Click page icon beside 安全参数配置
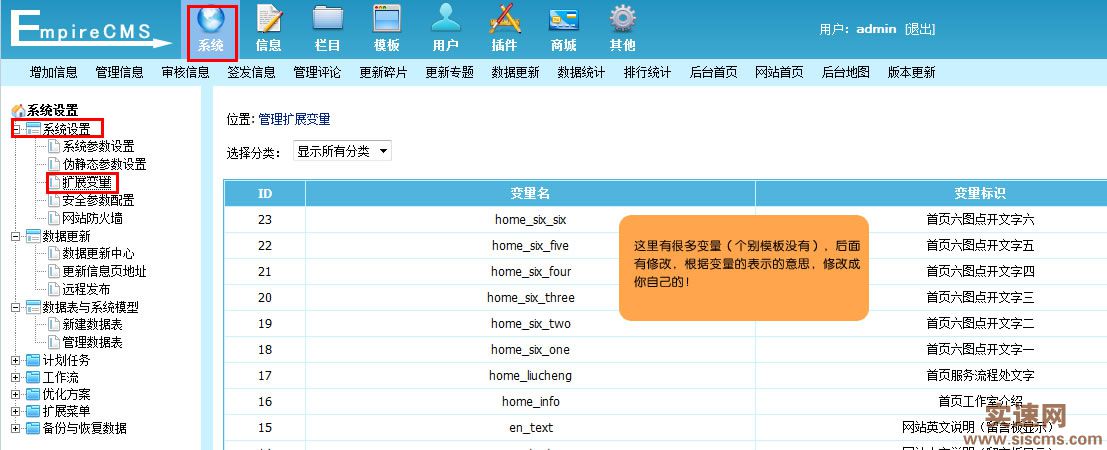 (54, 201)
